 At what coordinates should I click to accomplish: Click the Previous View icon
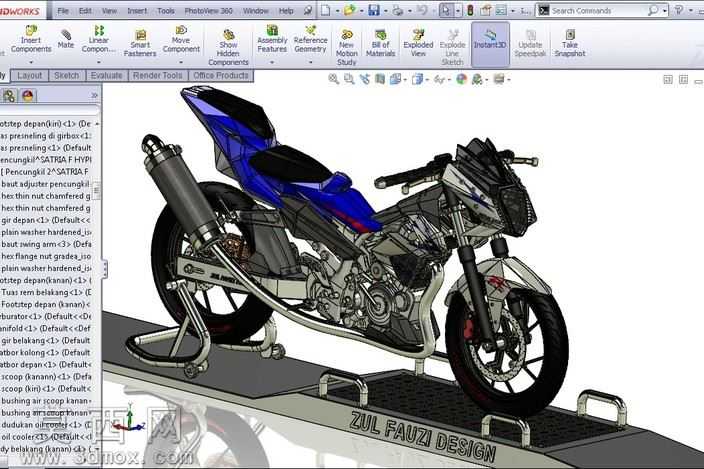(365, 79)
